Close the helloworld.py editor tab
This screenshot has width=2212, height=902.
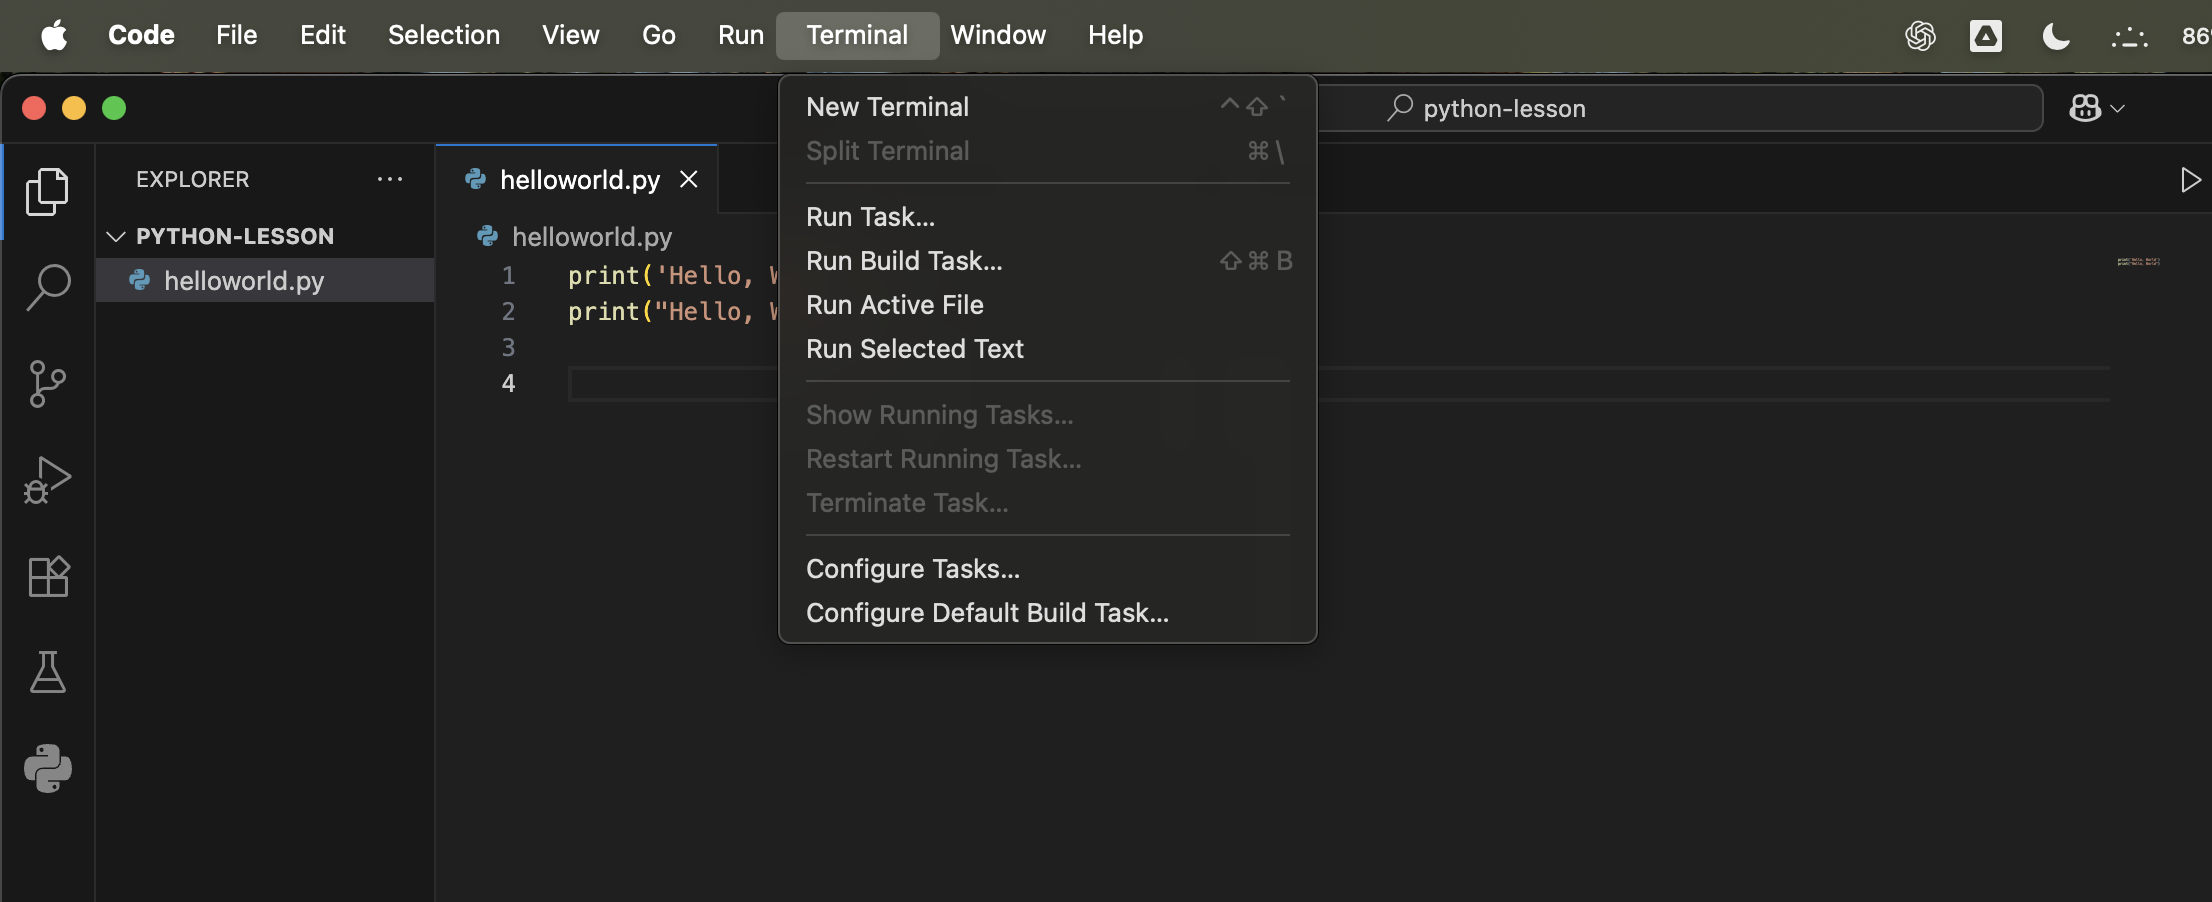click(689, 179)
